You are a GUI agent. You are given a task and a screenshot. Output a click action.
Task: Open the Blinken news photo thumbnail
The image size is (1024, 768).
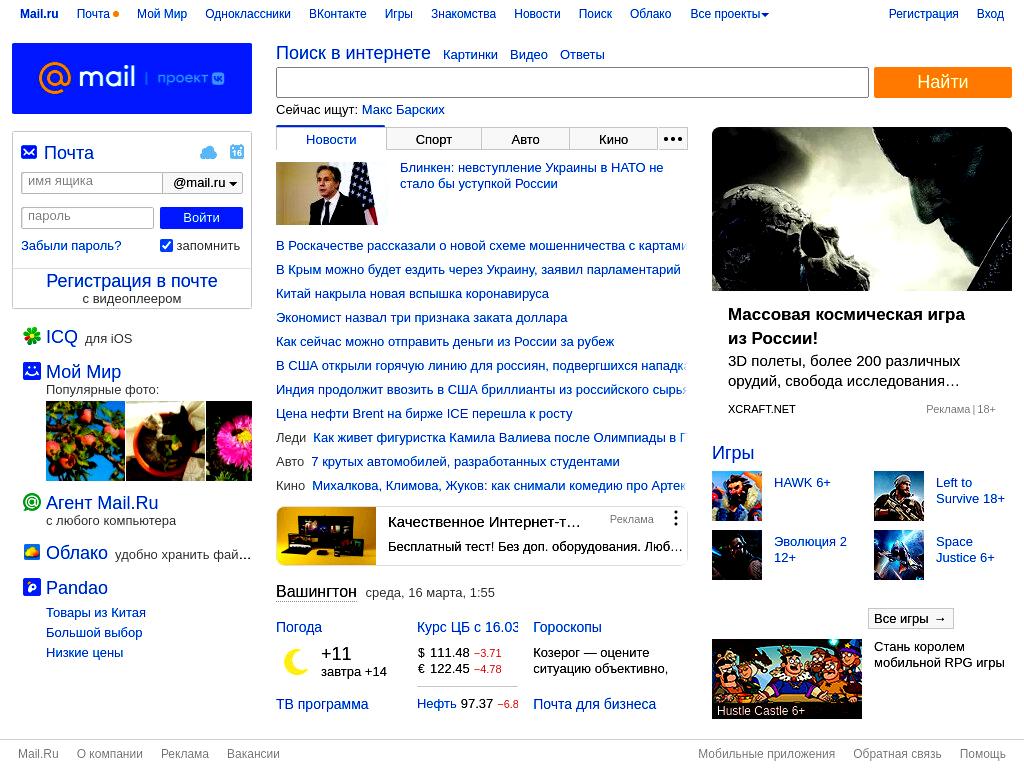tap(327, 193)
